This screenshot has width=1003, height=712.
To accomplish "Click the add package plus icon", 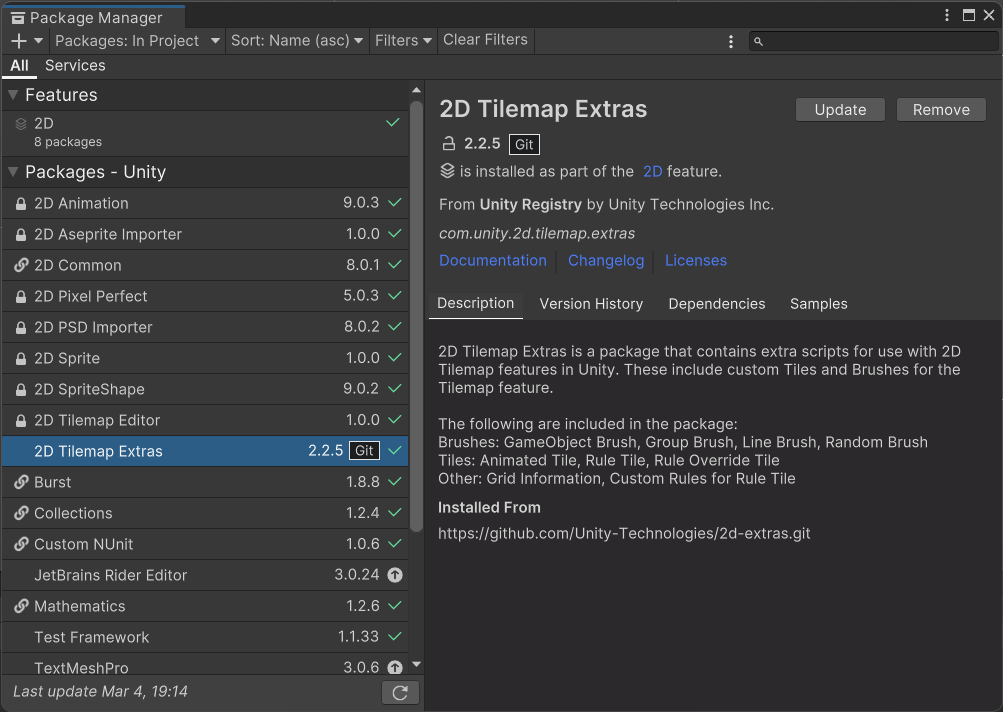I will click(x=19, y=41).
